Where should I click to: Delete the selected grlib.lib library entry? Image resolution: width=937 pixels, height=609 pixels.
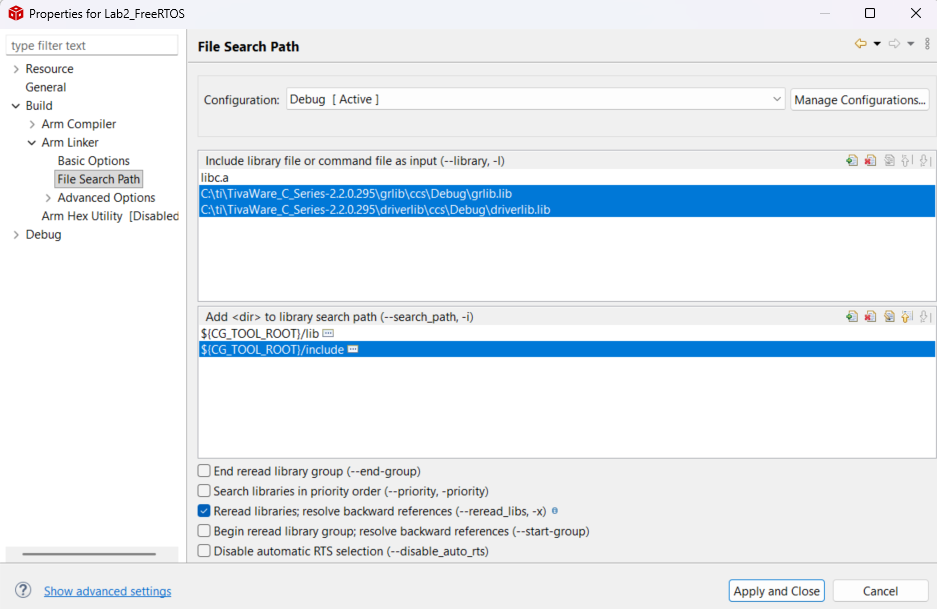[x=871, y=161]
